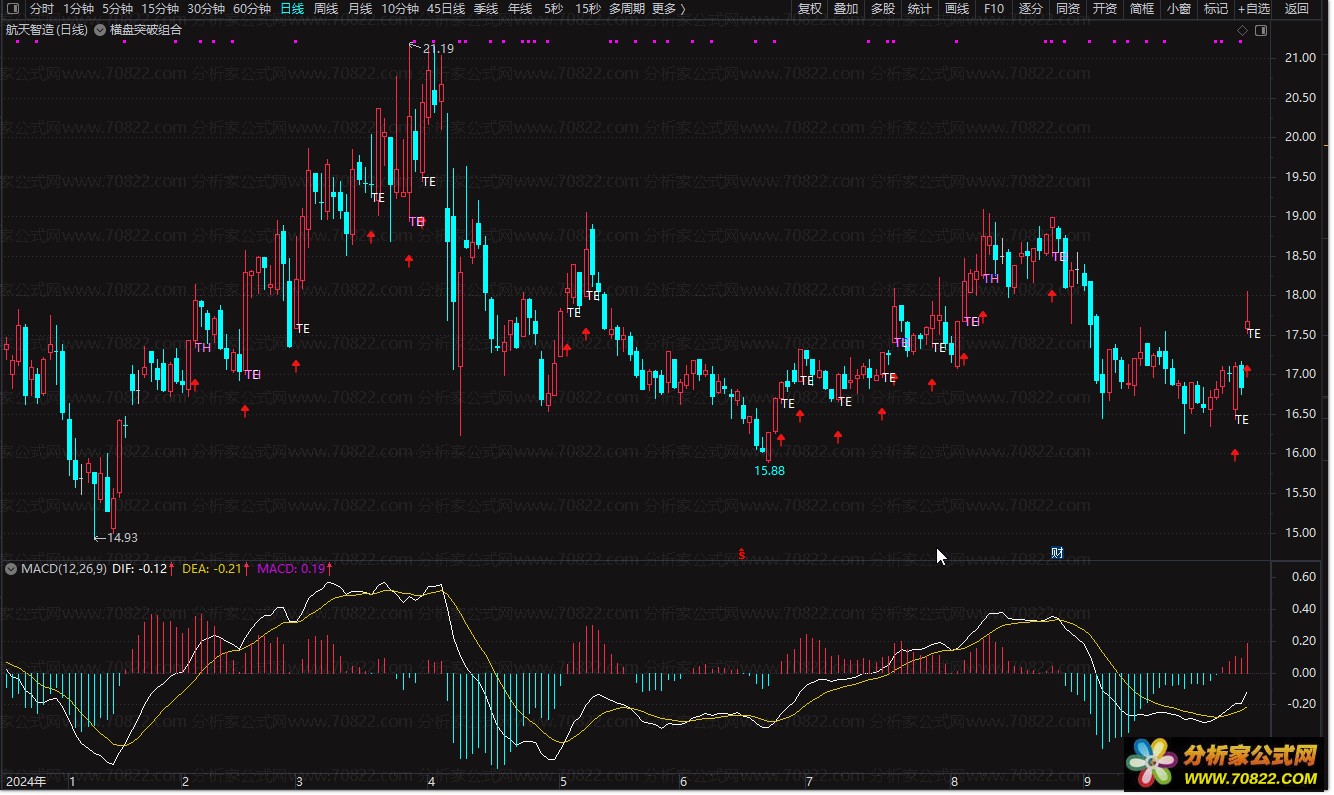
Task: Toggle the 小窗 small window mode
Action: tap(1178, 9)
